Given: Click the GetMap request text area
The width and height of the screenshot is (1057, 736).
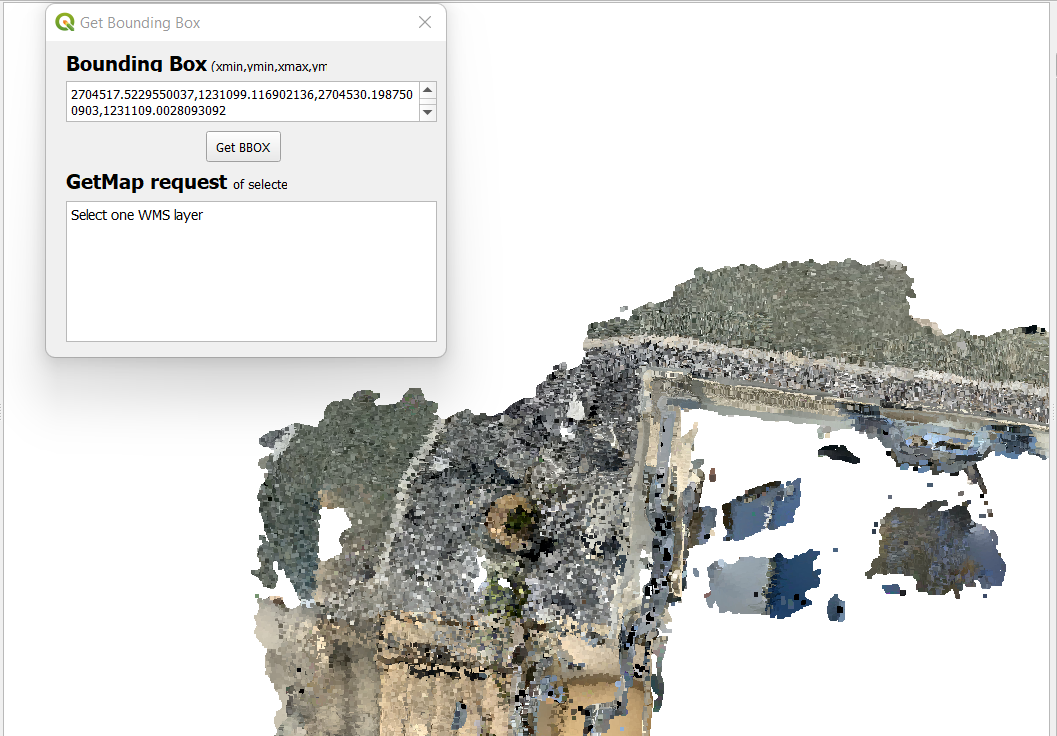Looking at the screenshot, I should pyautogui.click(x=251, y=271).
